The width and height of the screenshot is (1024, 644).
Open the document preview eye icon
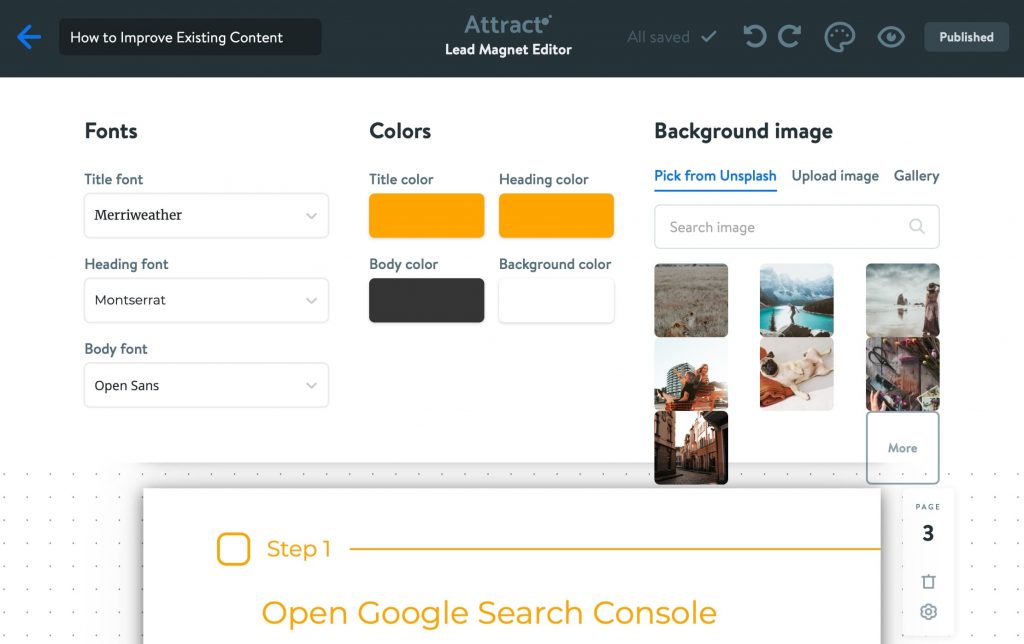(890, 36)
